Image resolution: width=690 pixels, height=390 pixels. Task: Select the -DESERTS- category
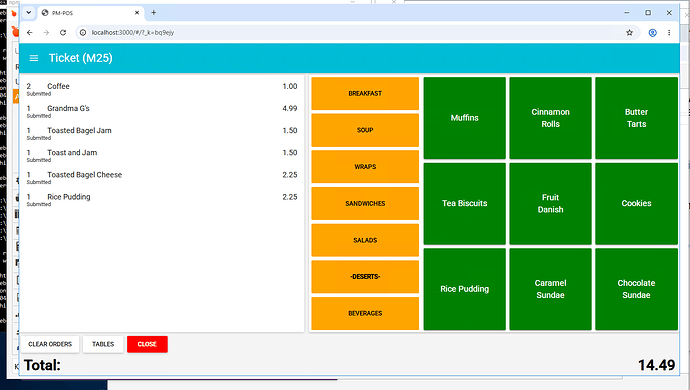[365, 277]
